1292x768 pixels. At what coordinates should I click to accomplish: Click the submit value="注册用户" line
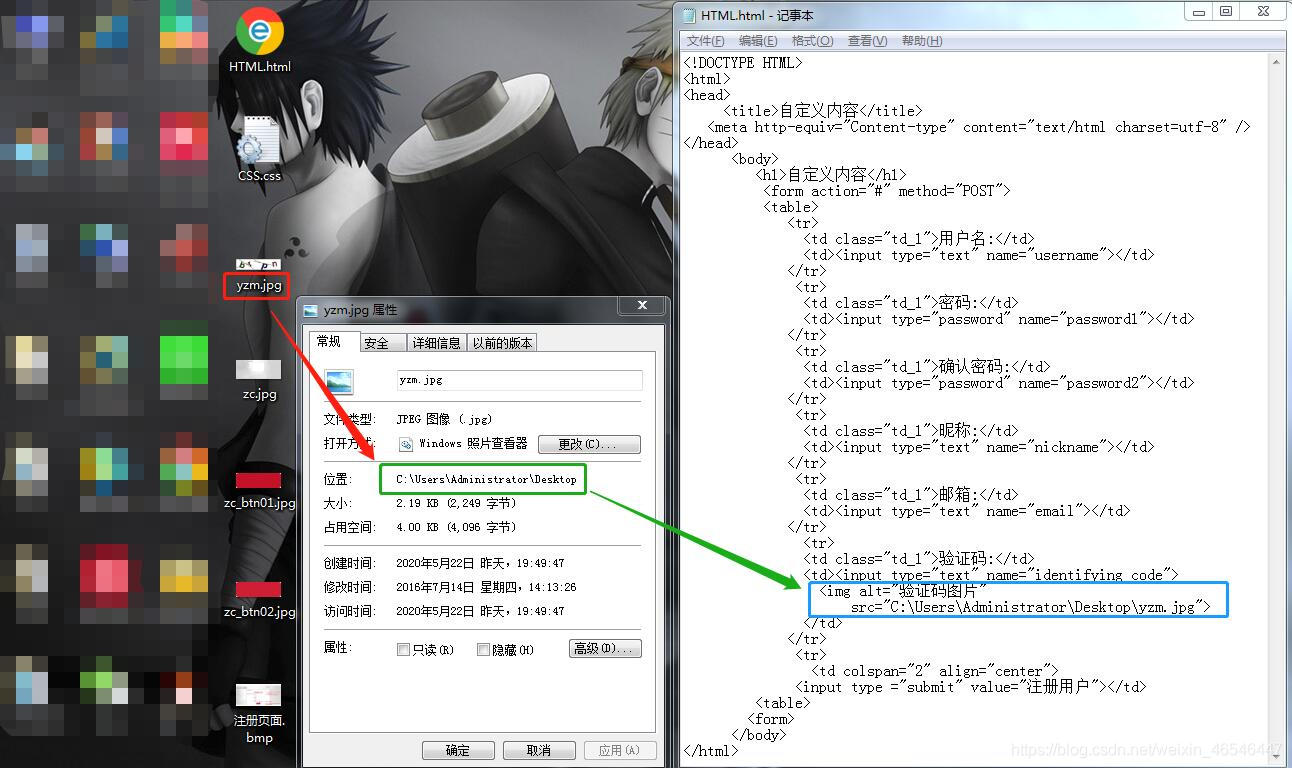coord(971,687)
